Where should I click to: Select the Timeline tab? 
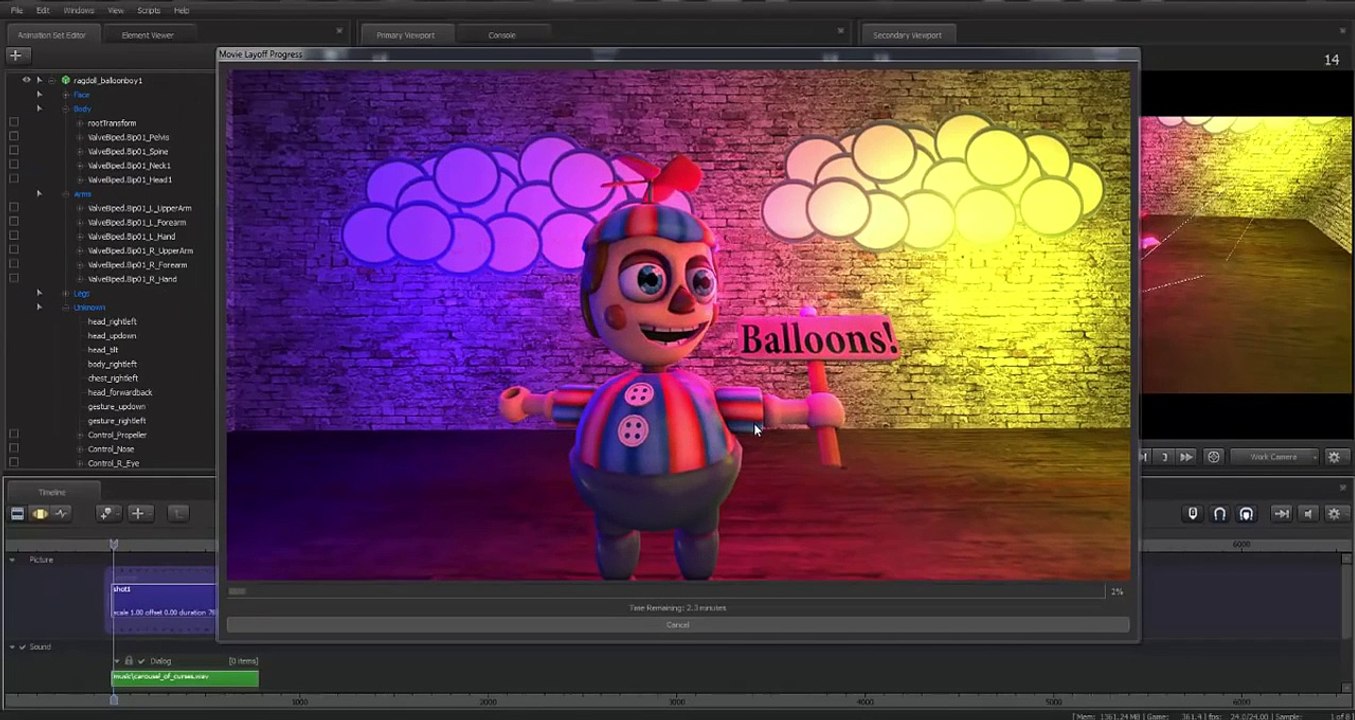click(52, 492)
